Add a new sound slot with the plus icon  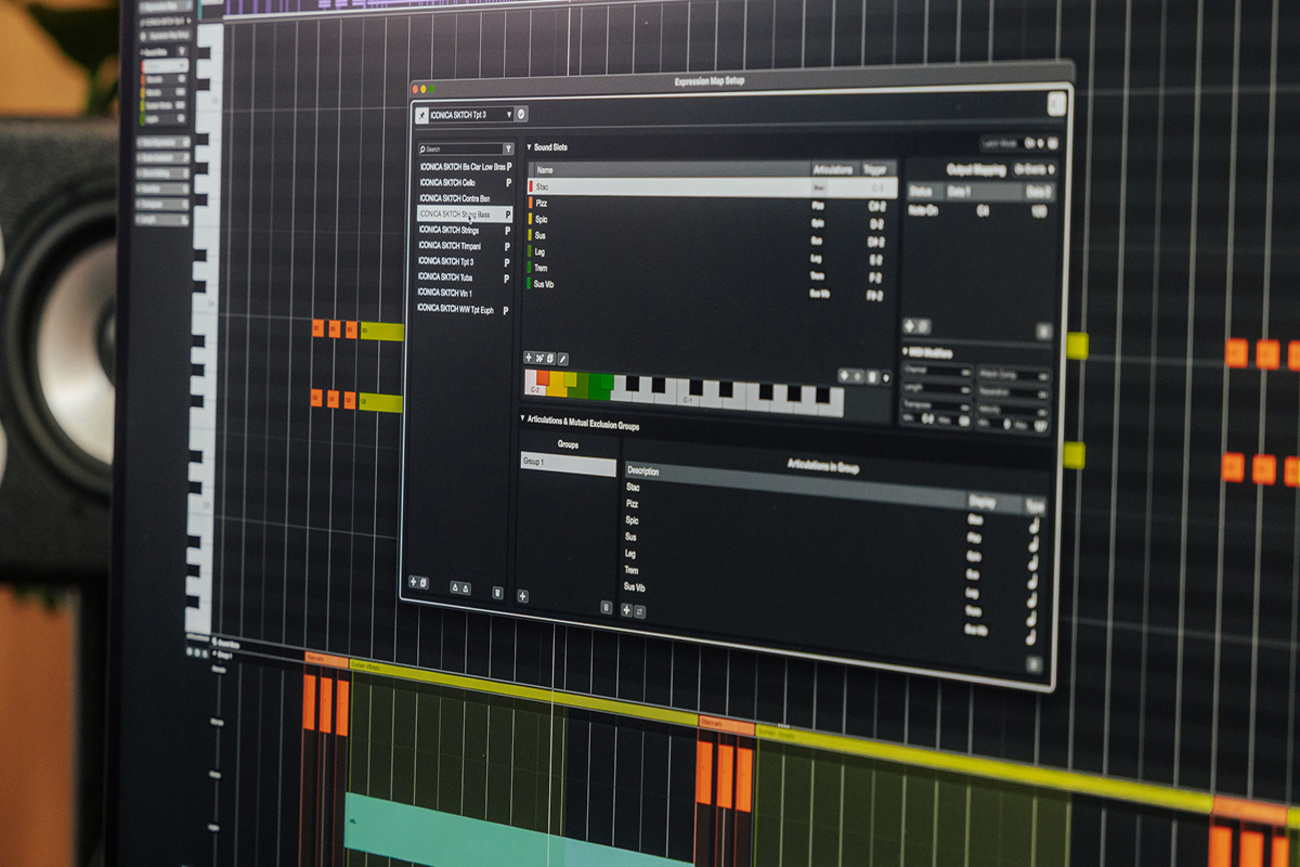pyautogui.click(x=530, y=360)
